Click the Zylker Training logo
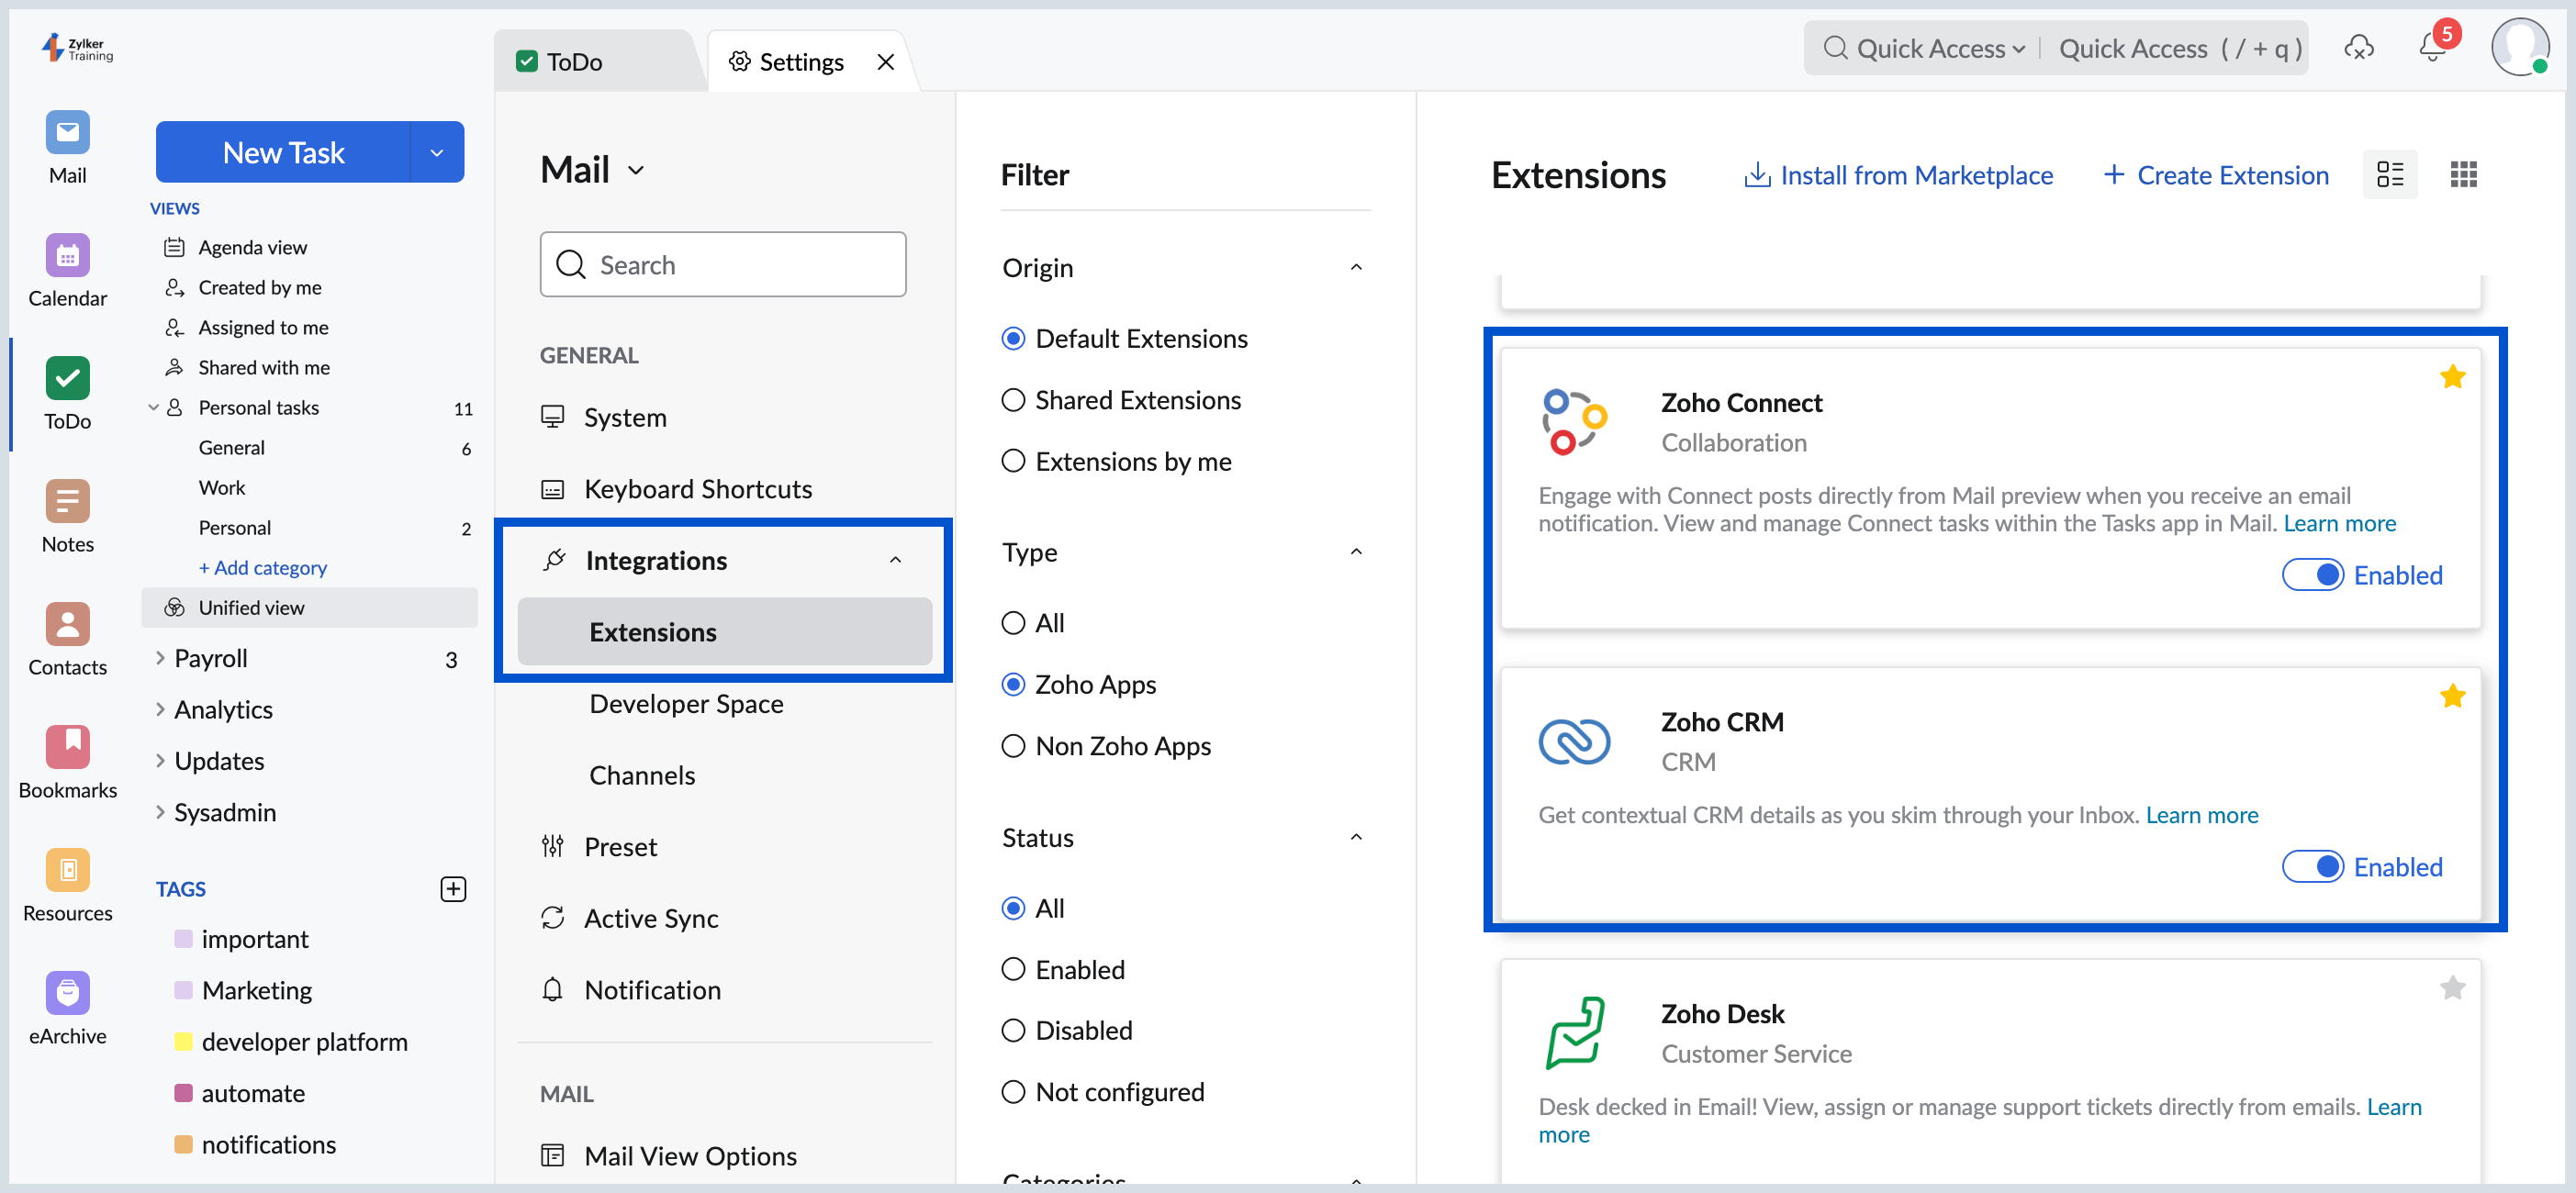The width and height of the screenshot is (2576, 1193). 78,48
